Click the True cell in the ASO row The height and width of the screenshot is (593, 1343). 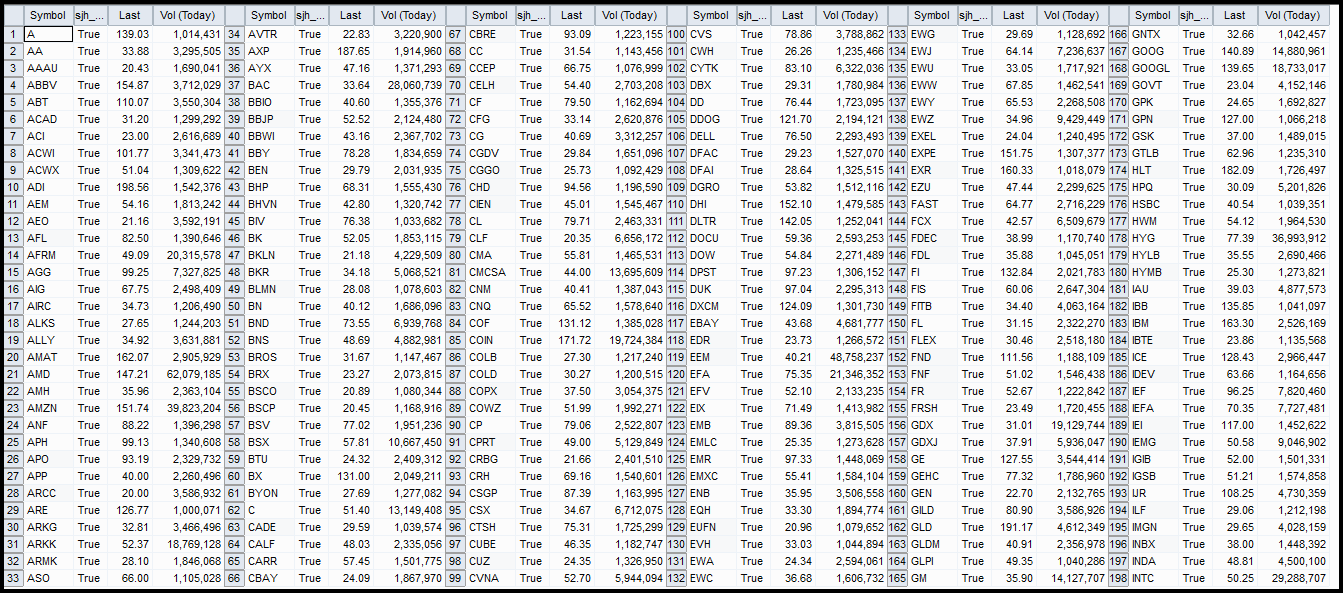point(89,578)
